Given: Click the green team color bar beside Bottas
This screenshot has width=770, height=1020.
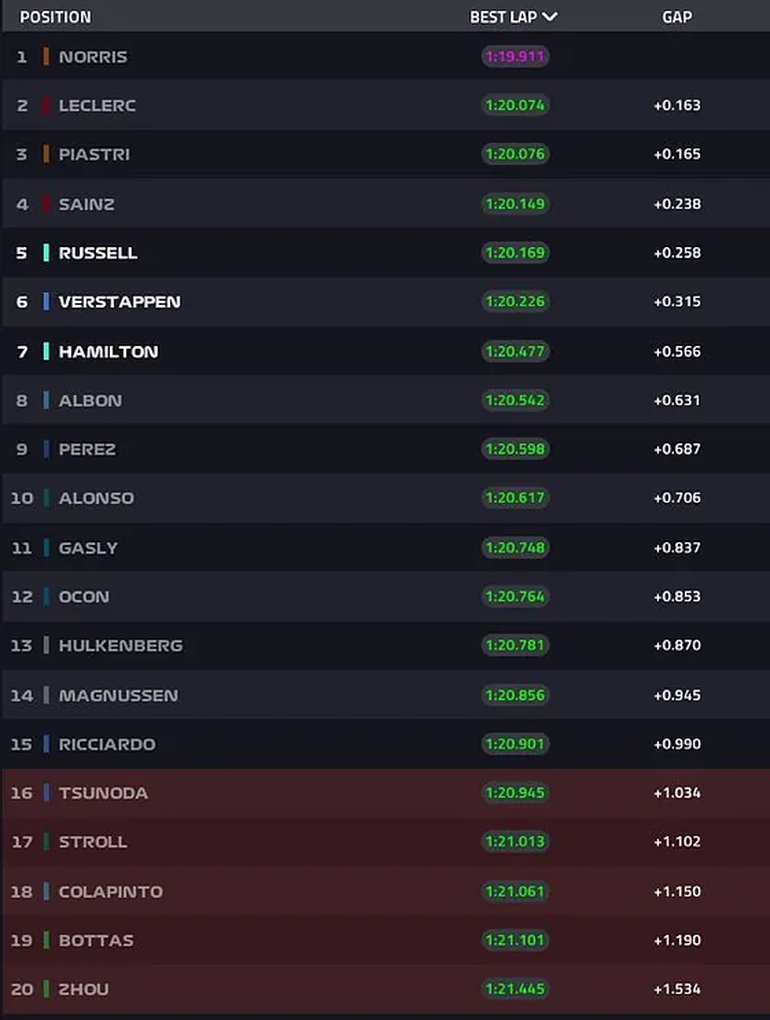Looking at the screenshot, I should (46, 940).
